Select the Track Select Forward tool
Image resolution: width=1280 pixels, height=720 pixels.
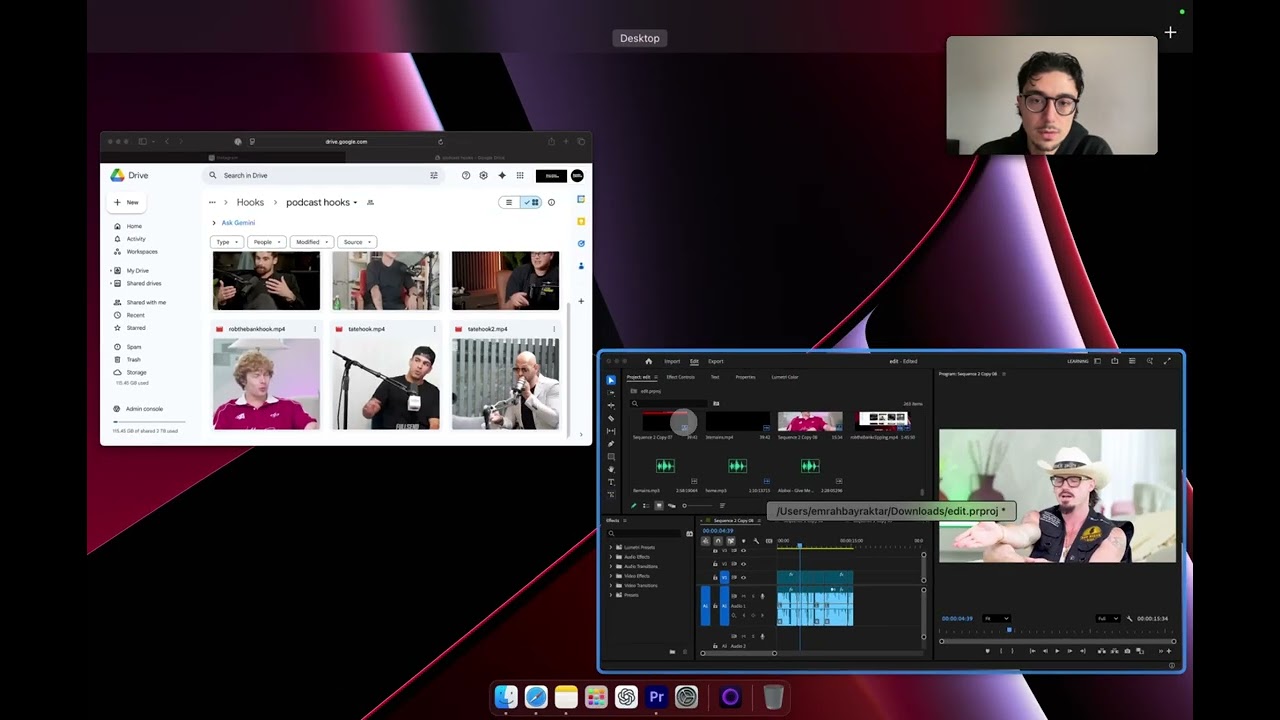pyautogui.click(x=611, y=393)
